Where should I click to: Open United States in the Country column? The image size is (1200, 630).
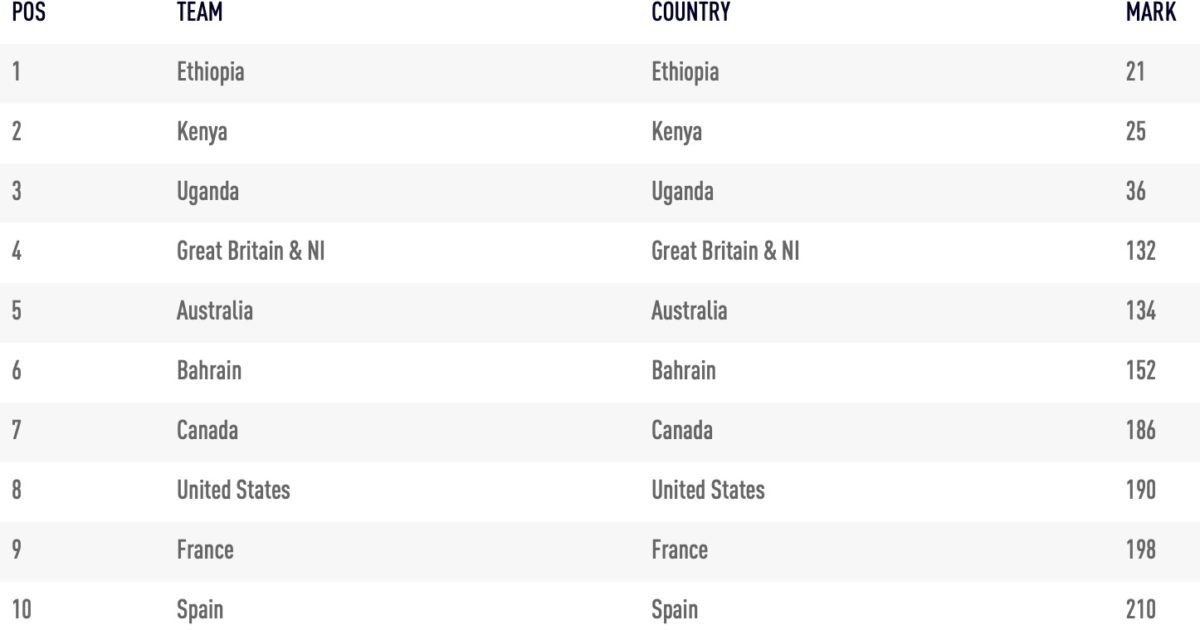(x=708, y=490)
